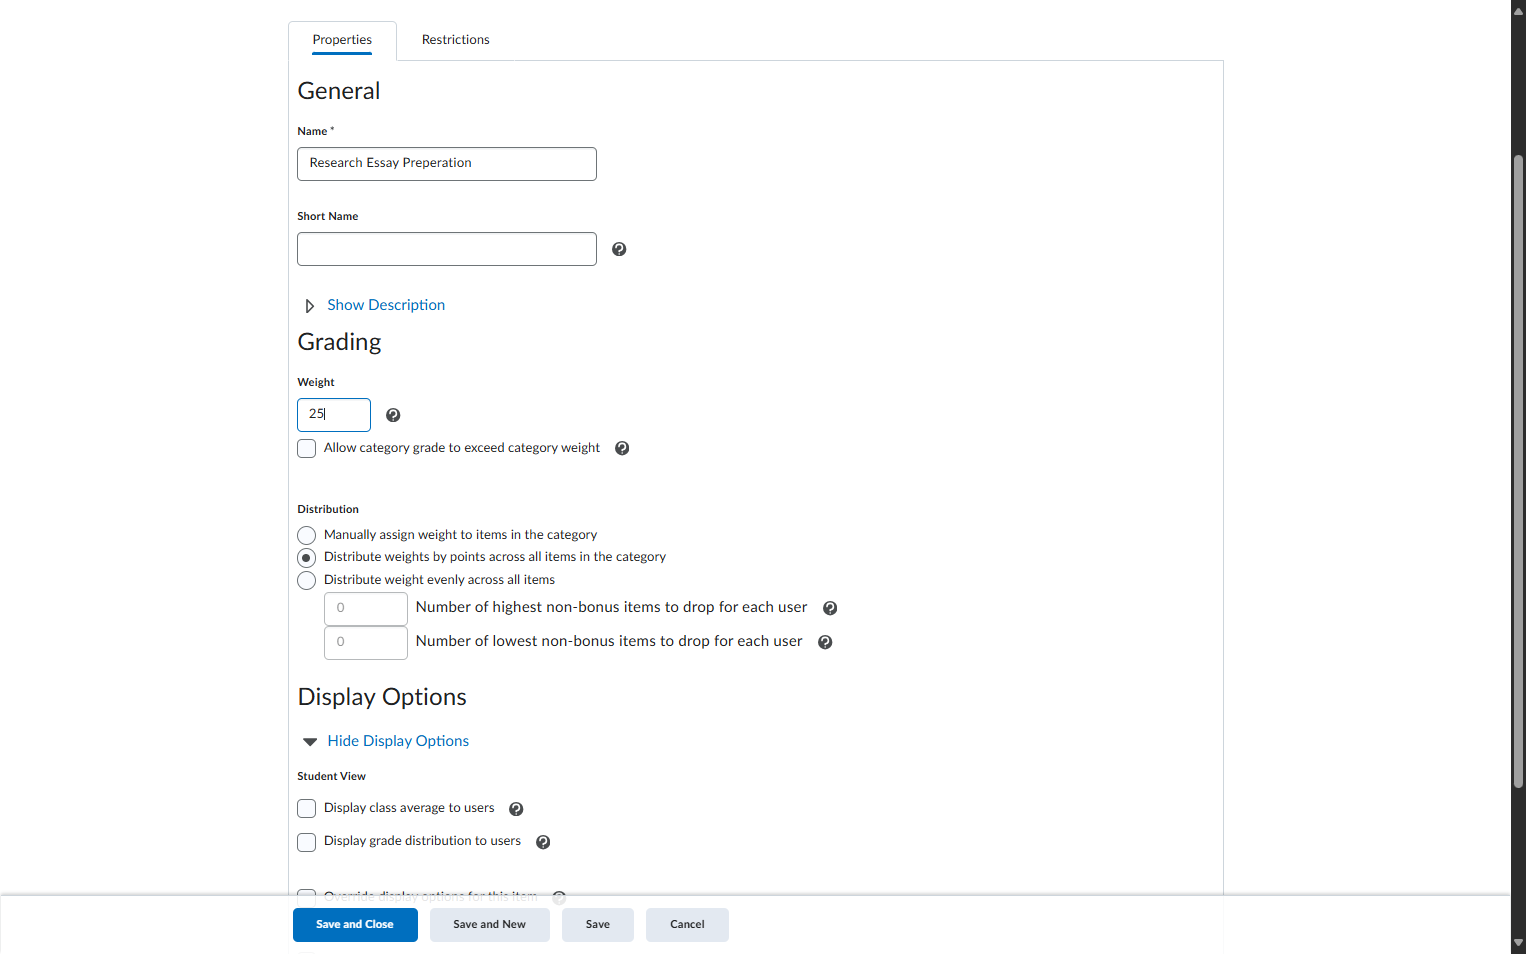Collapse Hide Display Options section
Viewport: 1526px width, 954px height.
tap(398, 741)
